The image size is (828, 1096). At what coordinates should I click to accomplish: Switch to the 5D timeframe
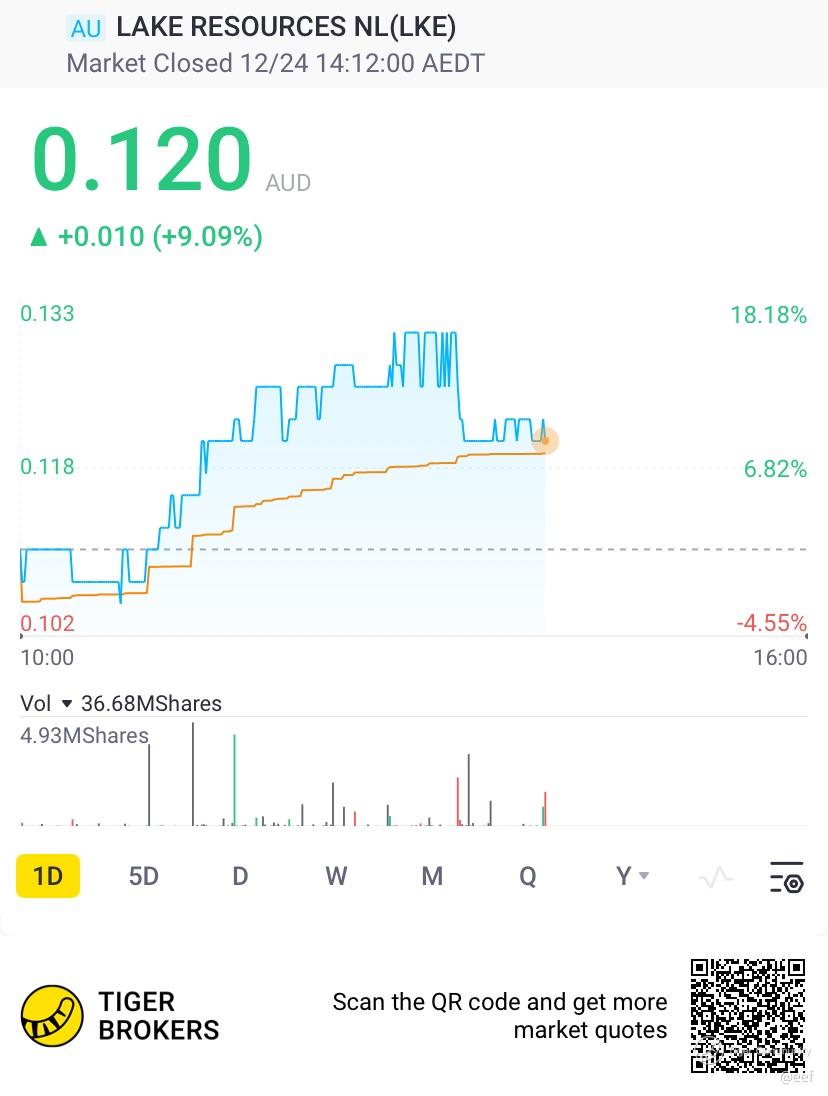coord(144,877)
